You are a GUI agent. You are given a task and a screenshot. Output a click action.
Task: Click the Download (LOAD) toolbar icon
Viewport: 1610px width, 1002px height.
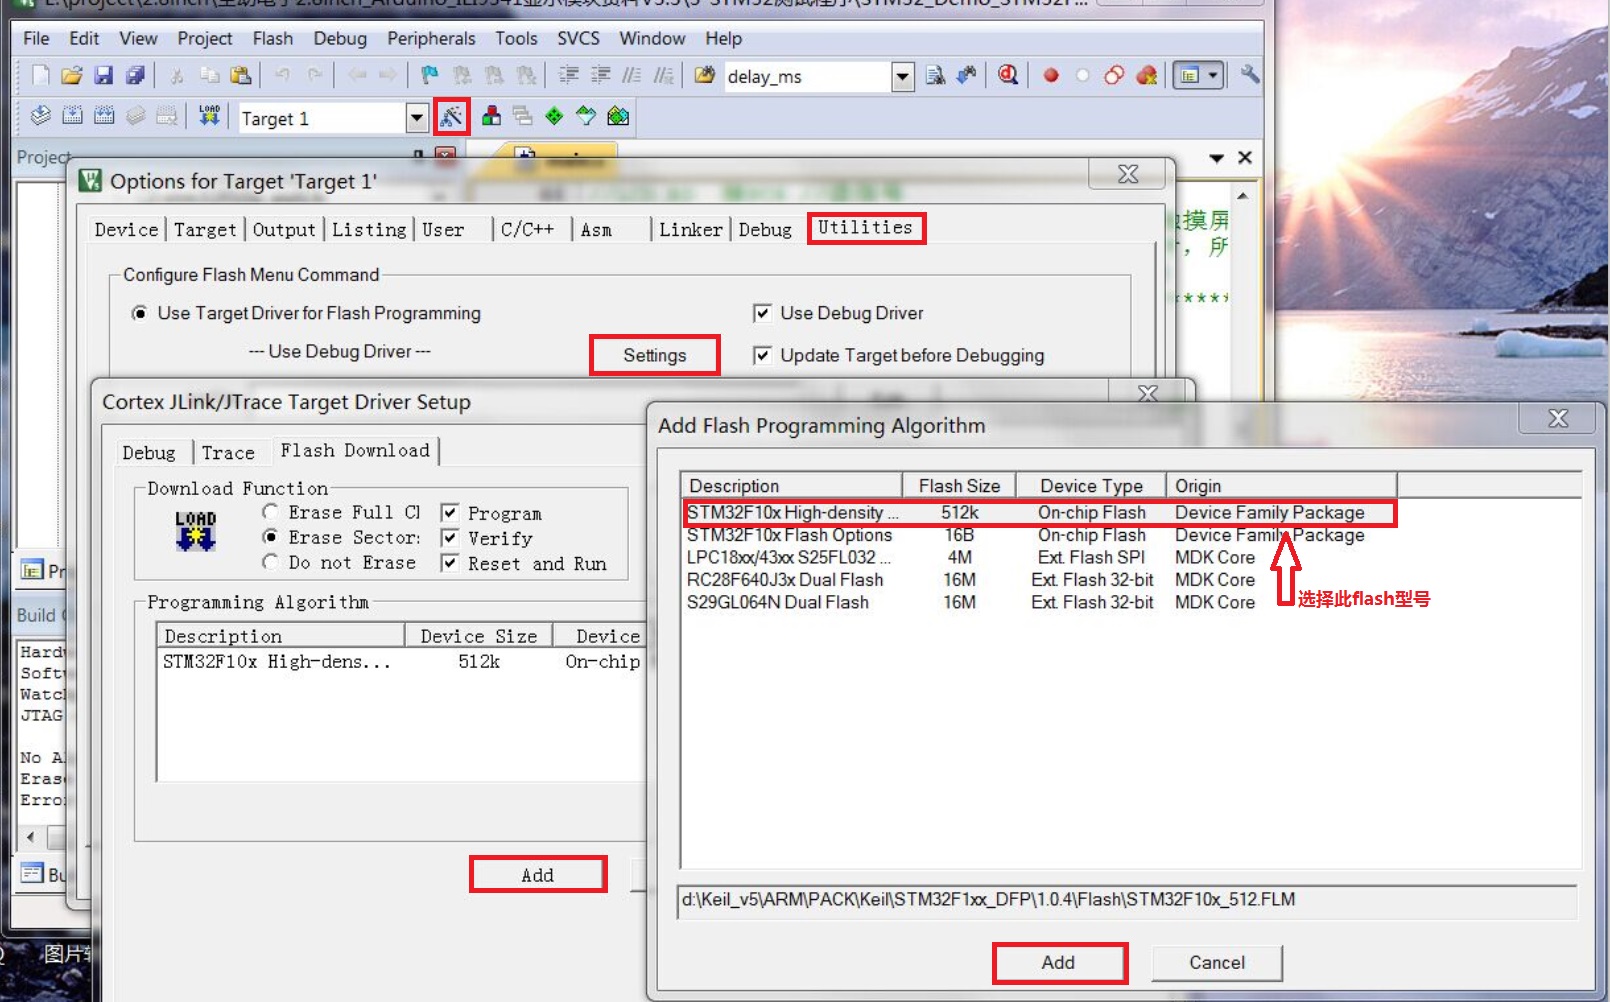(x=208, y=117)
